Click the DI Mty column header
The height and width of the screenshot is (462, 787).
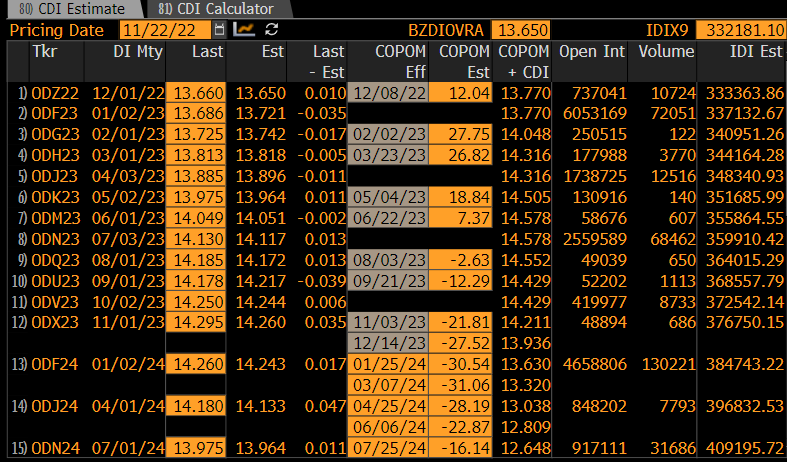(125, 61)
